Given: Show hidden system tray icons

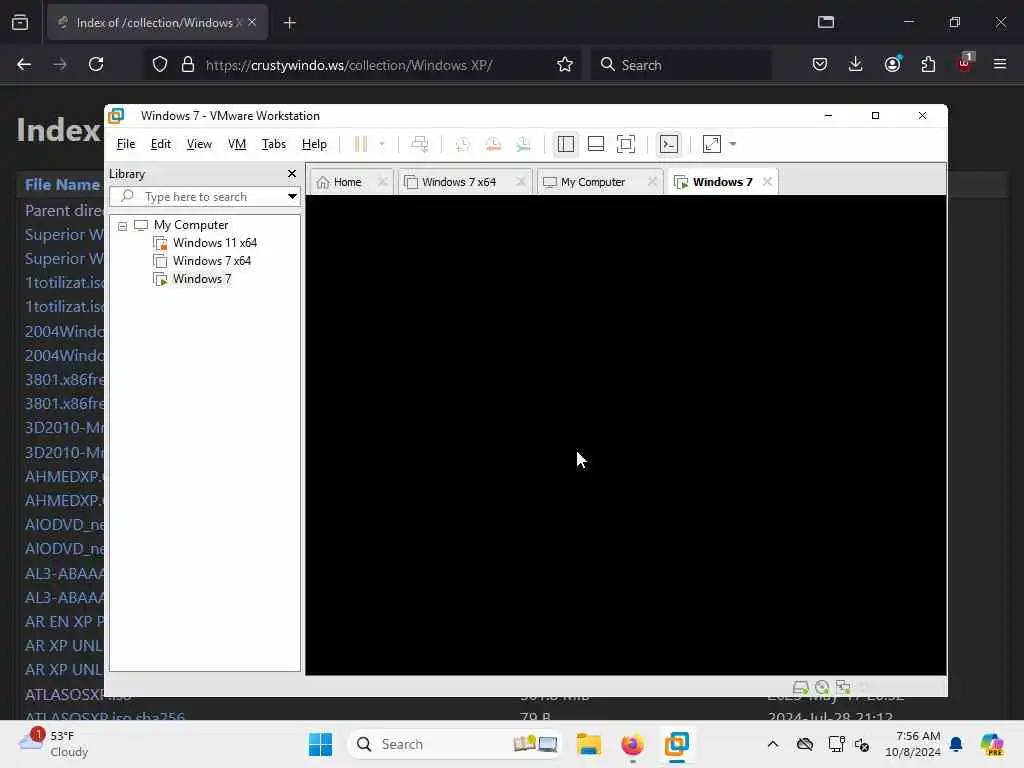Looking at the screenshot, I should [x=773, y=744].
